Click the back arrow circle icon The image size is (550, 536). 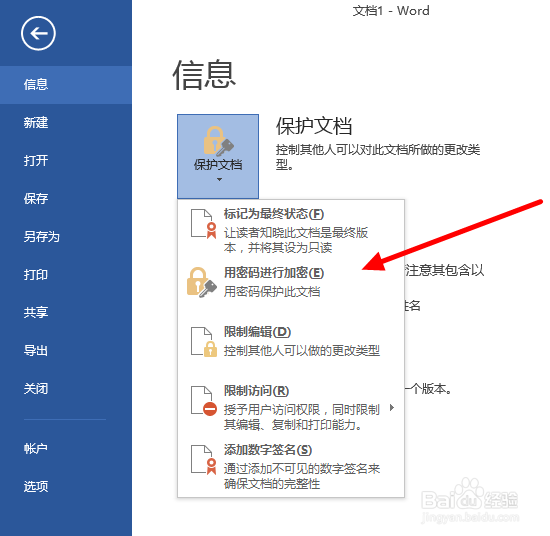38,33
